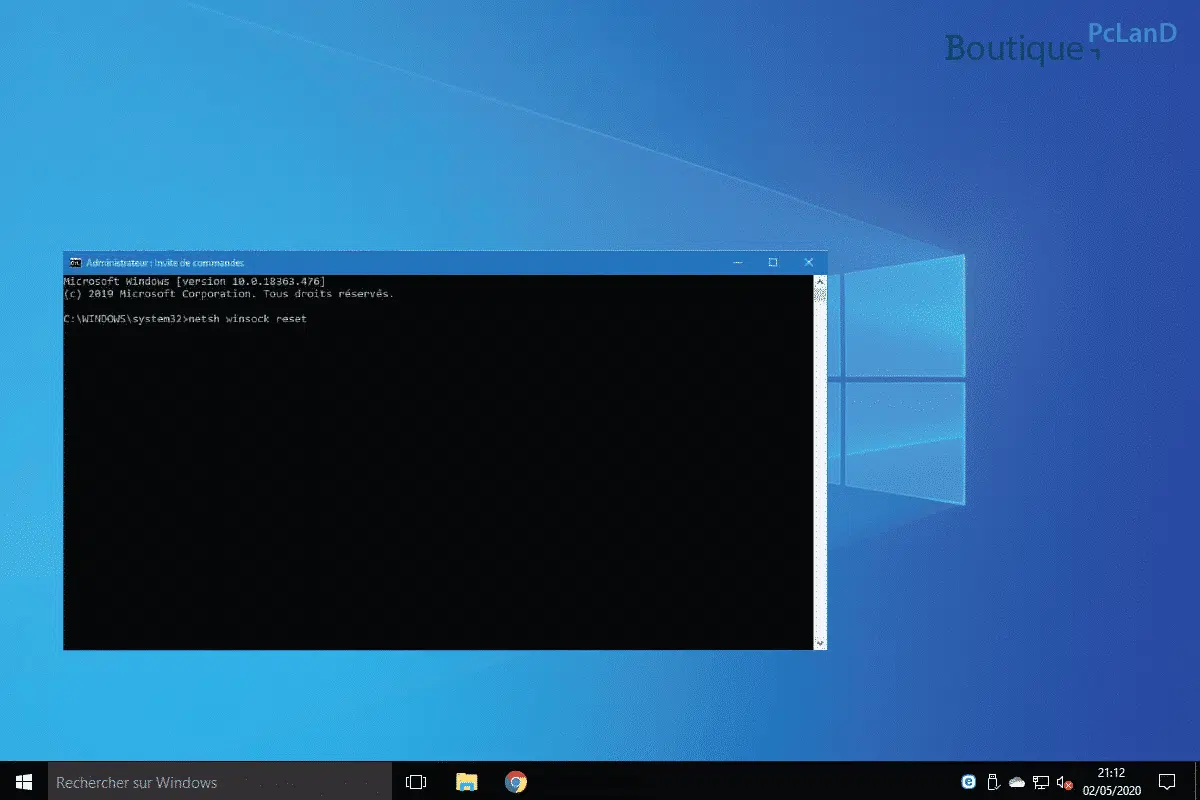Open the OneDrive cloud tray icon
Screen dimensions: 1200x800
pyautogui.click(x=1017, y=782)
